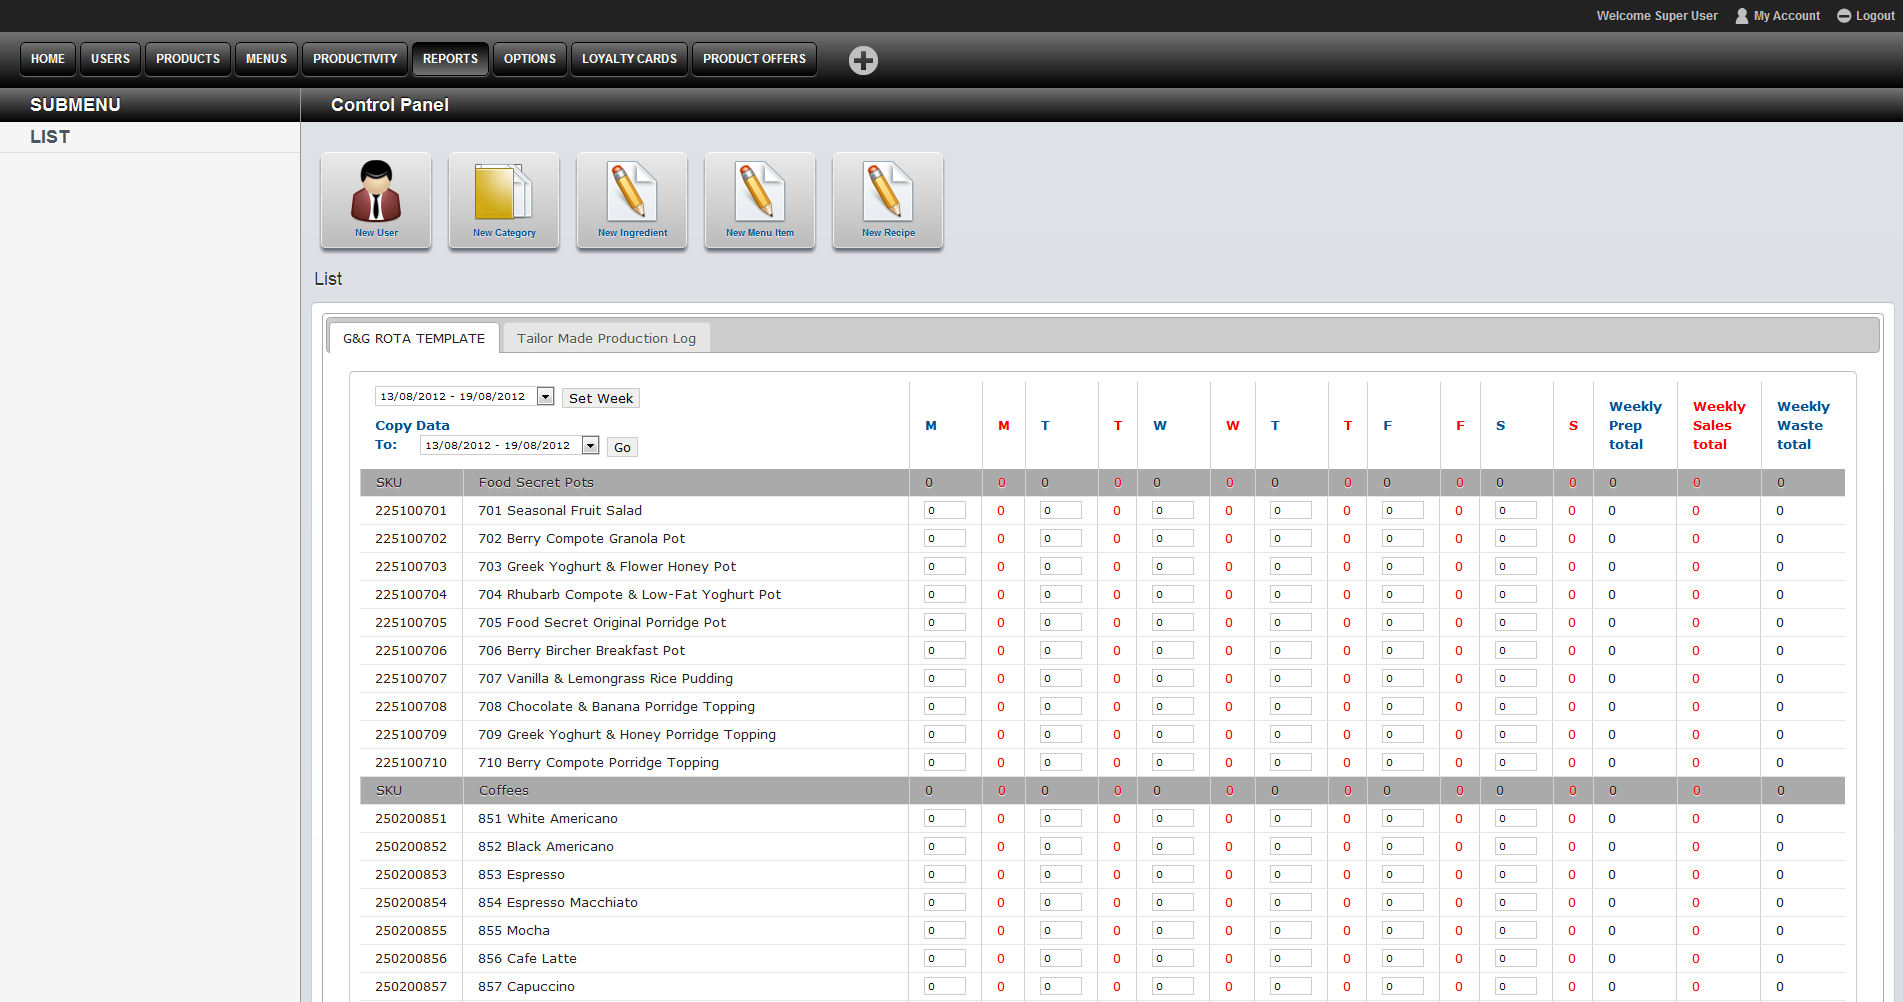Switch to the G&G ROTA TEMPLATE tab
The width and height of the screenshot is (1903, 1002).
[x=414, y=338]
